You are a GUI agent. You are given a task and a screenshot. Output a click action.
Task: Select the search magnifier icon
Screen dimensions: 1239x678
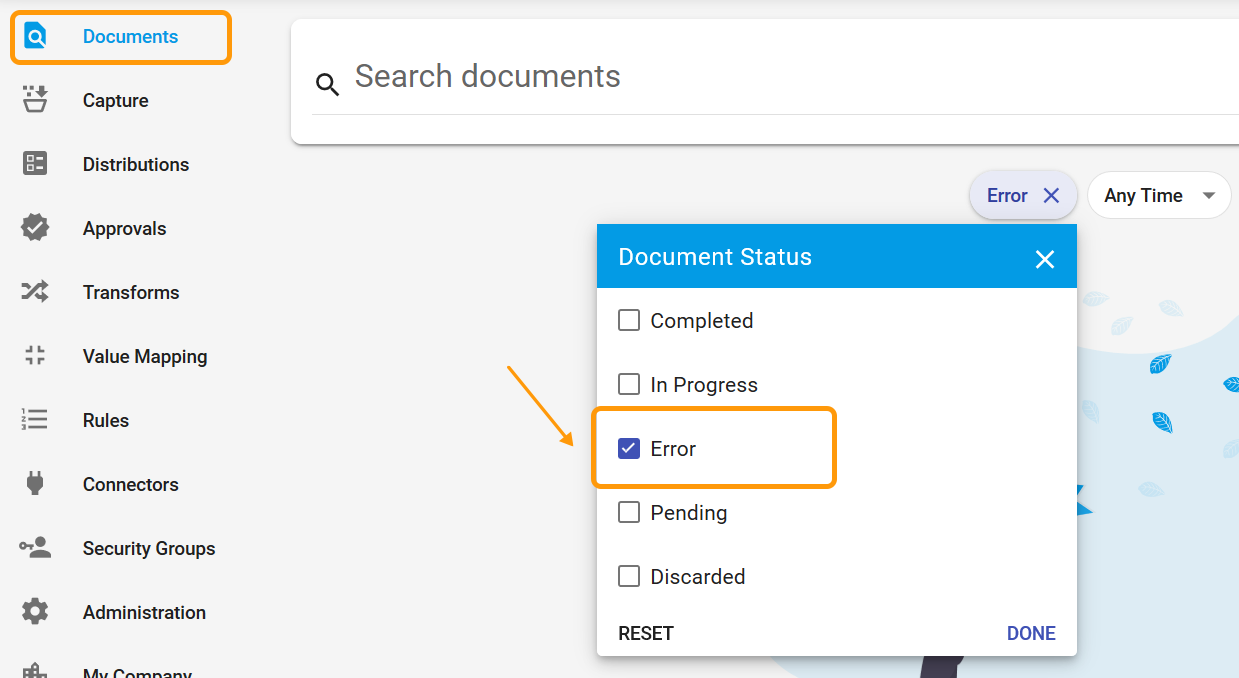327,84
